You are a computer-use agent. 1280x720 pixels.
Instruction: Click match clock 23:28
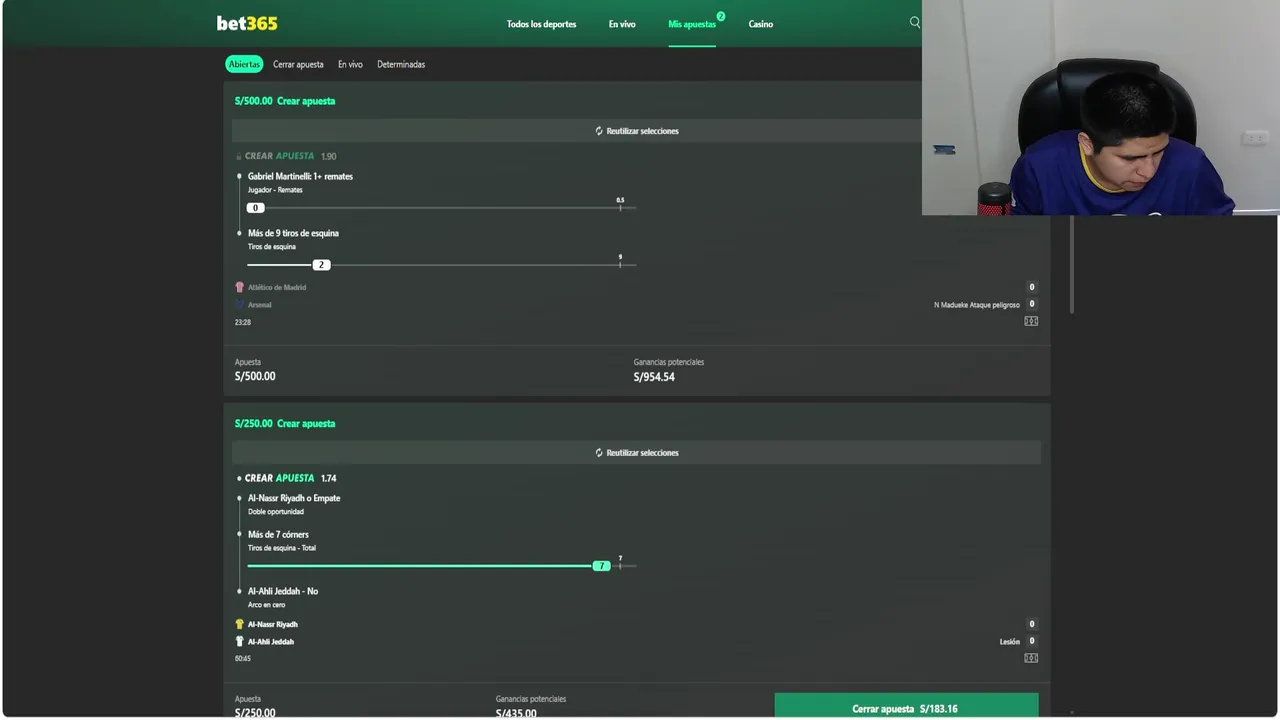pos(243,322)
